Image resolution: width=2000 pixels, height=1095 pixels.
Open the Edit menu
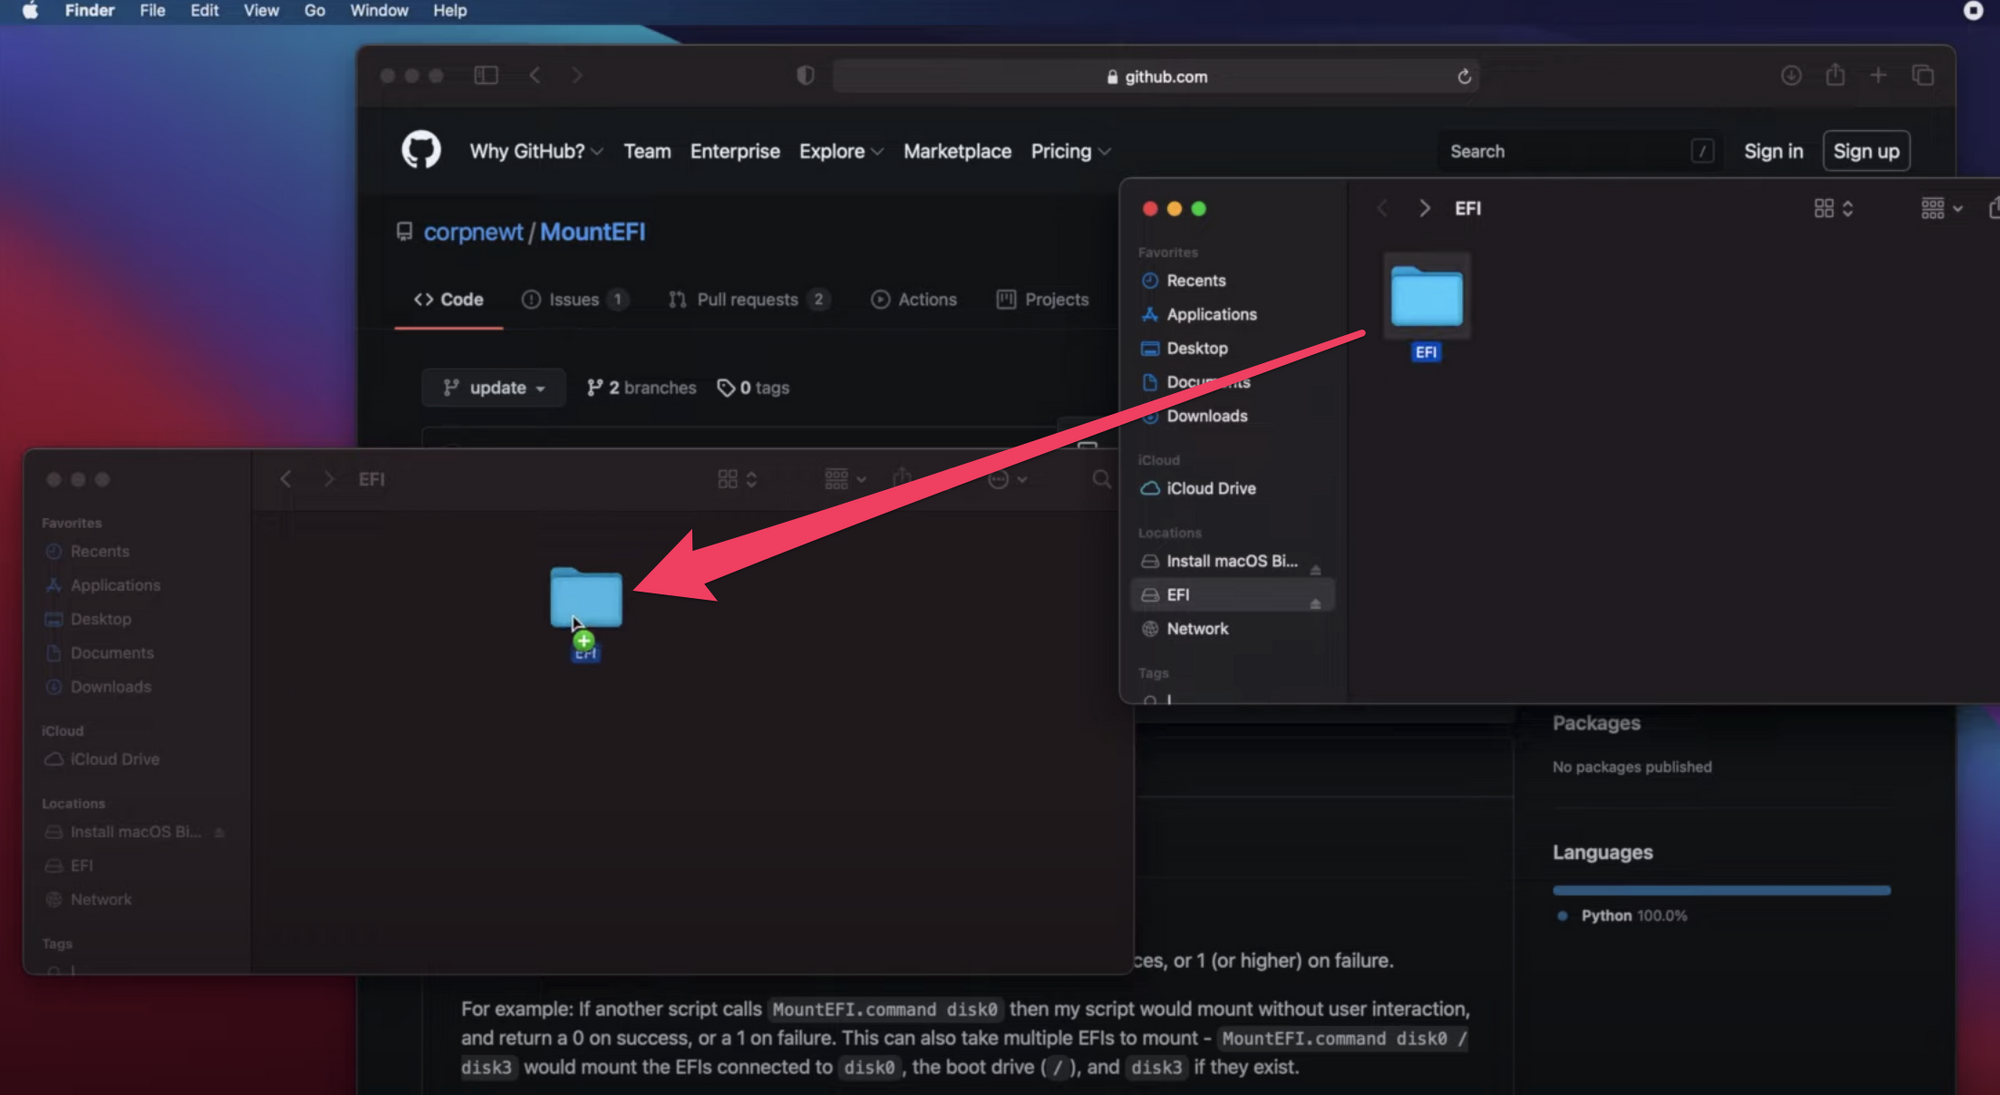[x=204, y=11]
